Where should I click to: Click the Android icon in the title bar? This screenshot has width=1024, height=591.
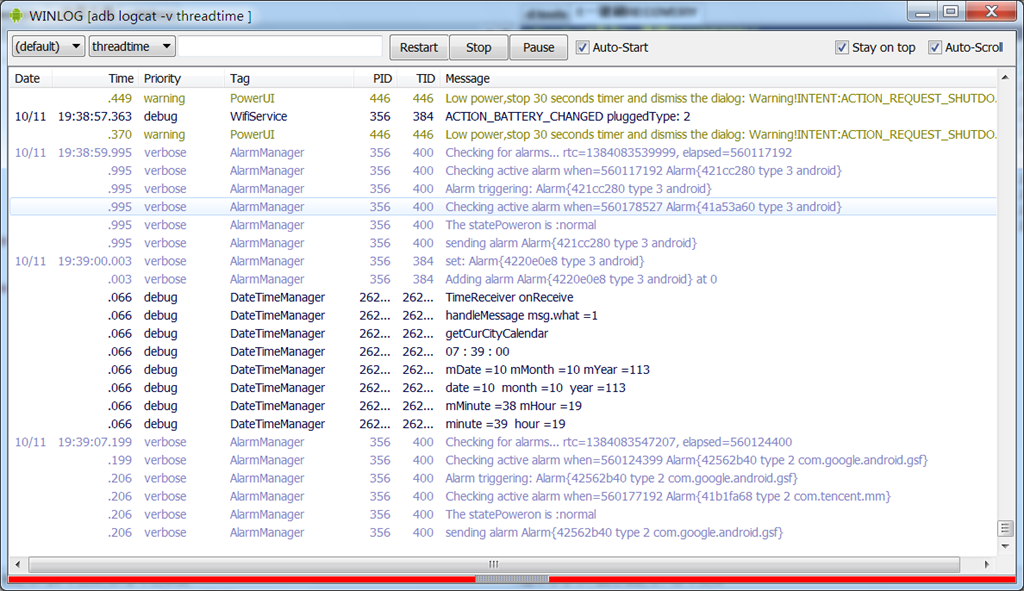coord(16,15)
